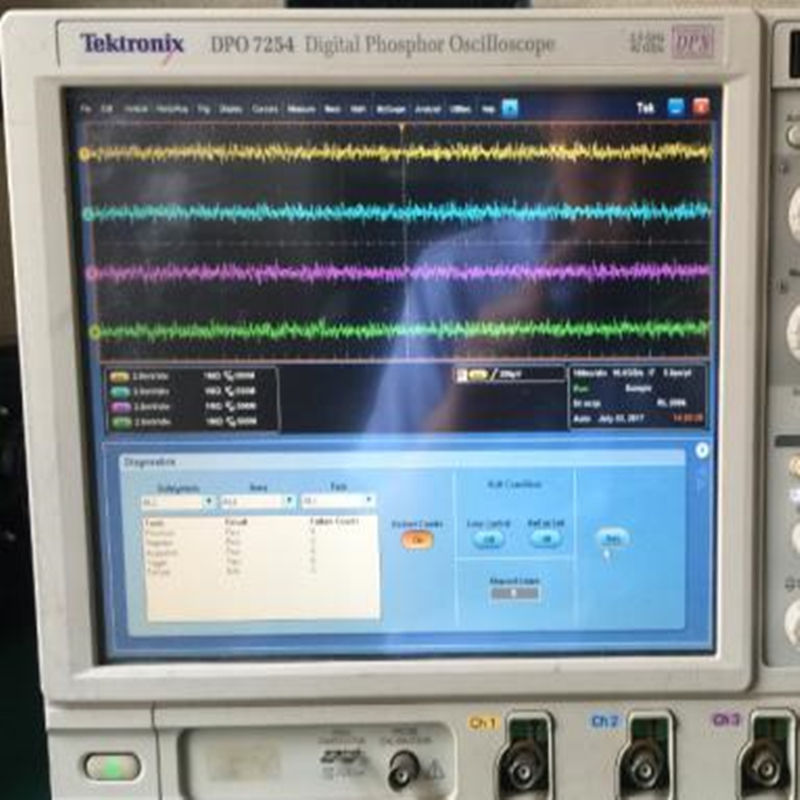Close the Diagnostics panel with round button

(x=702, y=451)
